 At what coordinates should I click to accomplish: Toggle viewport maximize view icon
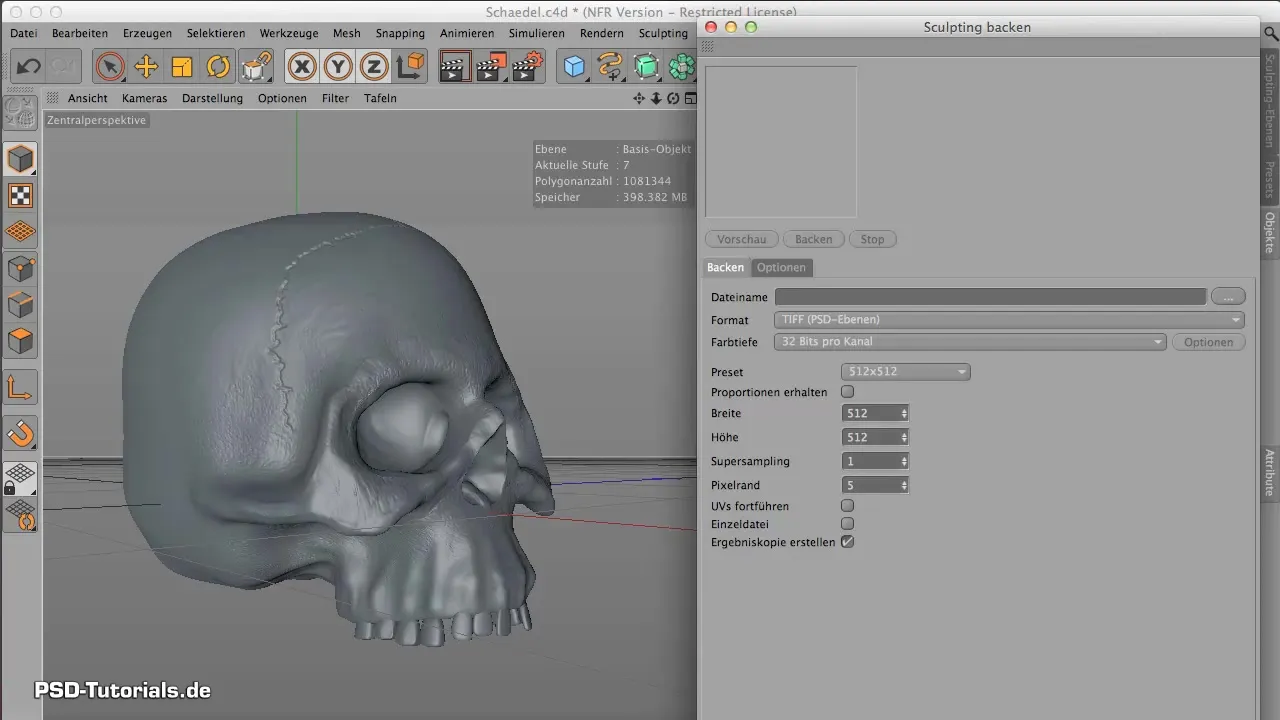tap(689, 98)
